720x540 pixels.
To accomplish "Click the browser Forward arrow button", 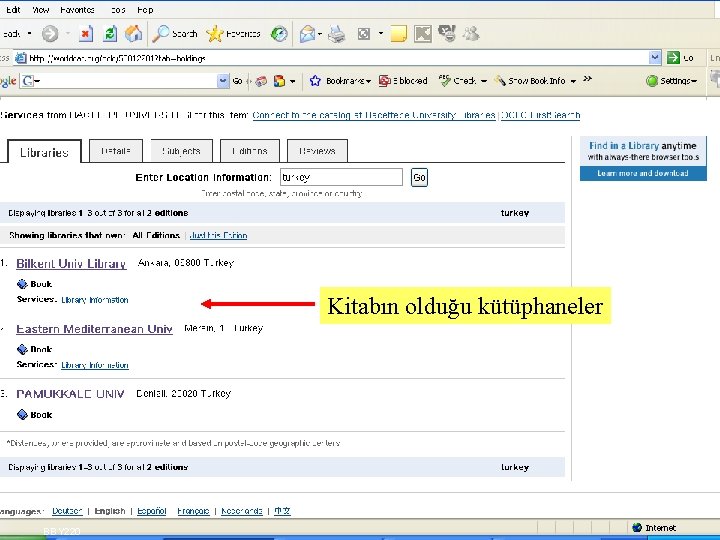I will (50, 34).
